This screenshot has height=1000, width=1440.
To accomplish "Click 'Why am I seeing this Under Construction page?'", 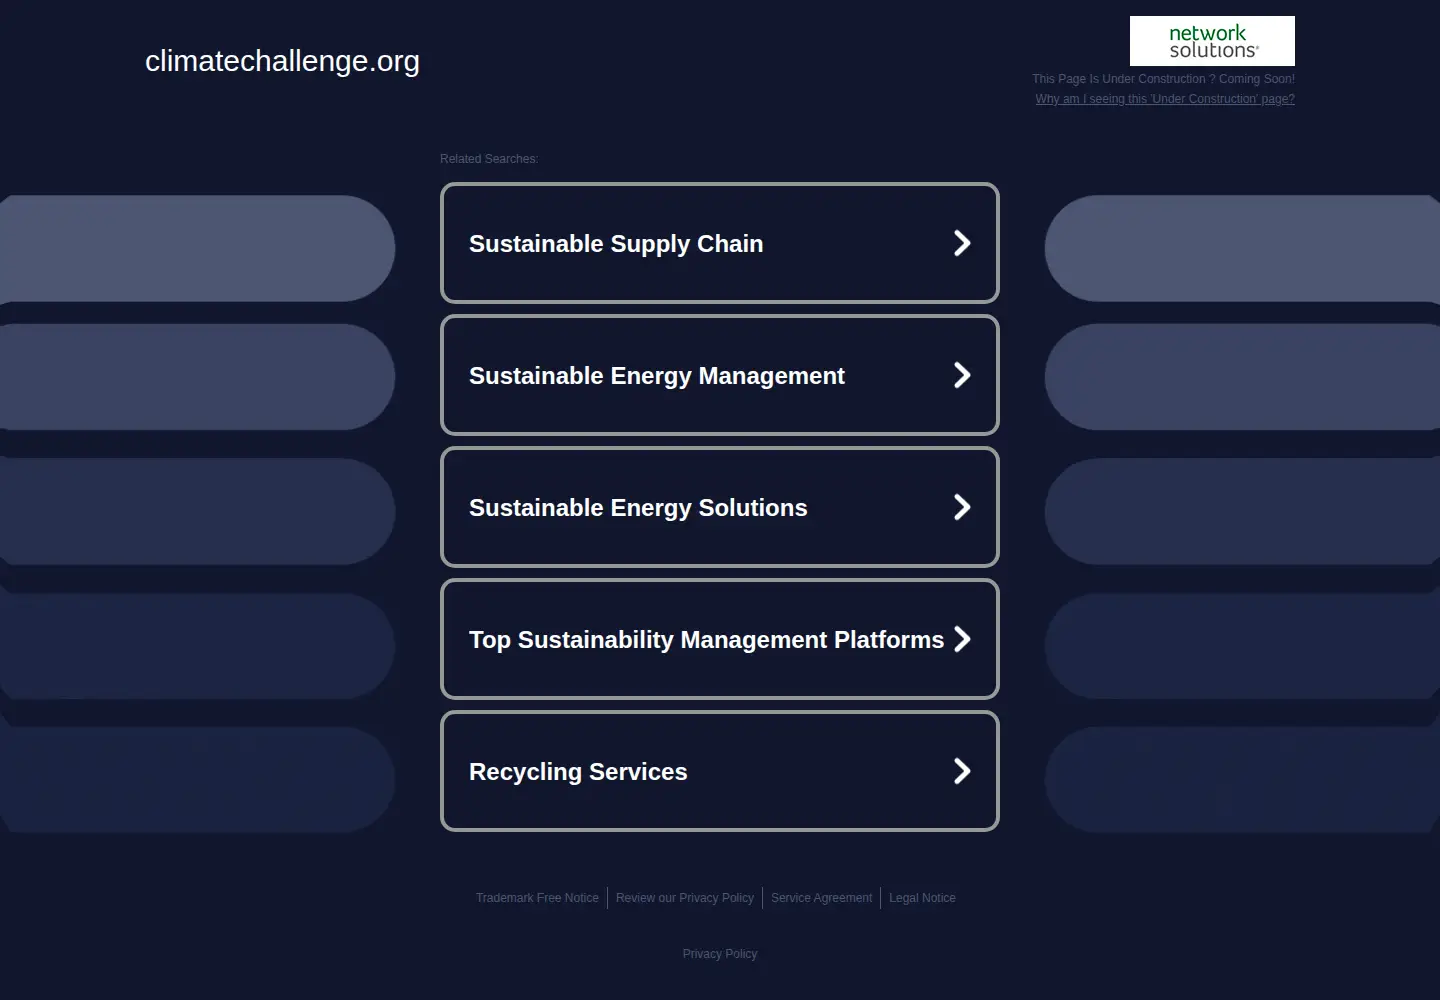I will click(x=1165, y=99).
